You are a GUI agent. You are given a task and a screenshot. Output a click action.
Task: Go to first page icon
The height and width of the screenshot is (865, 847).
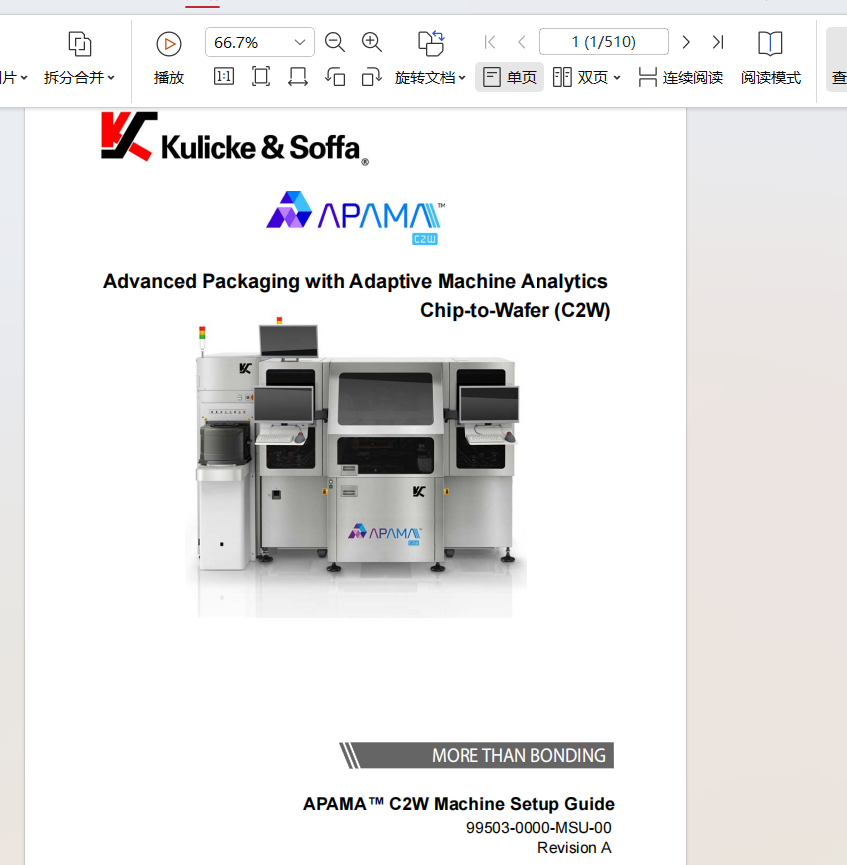489,42
